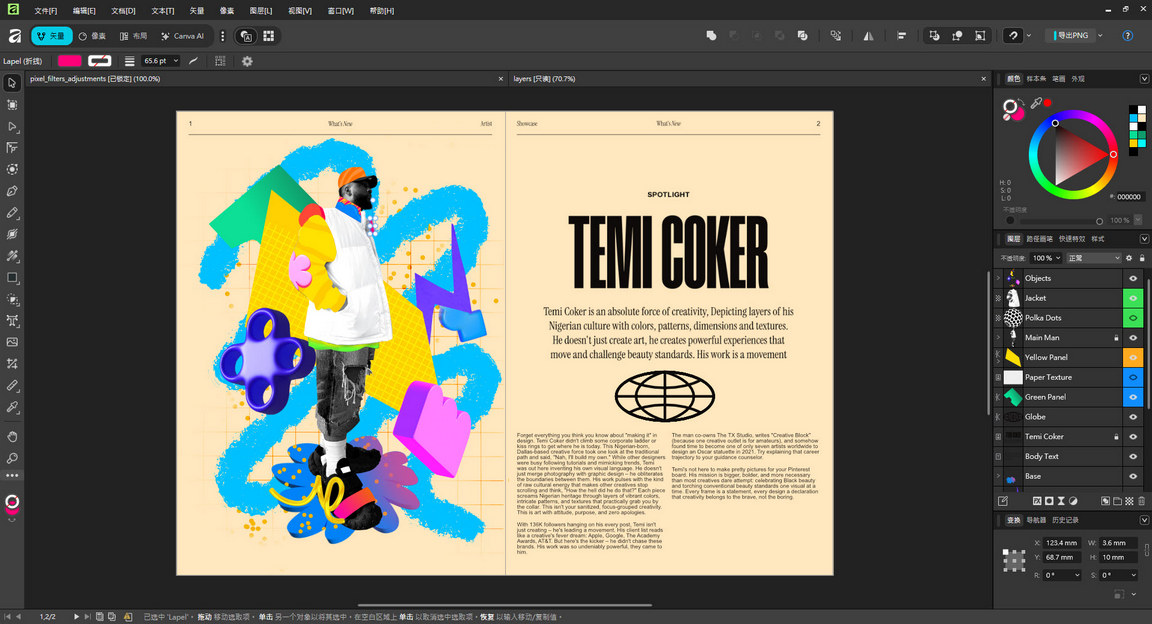Click the trash icon at the Layers panel bottom
Screen dimensions: 1152x624
(1141, 501)
